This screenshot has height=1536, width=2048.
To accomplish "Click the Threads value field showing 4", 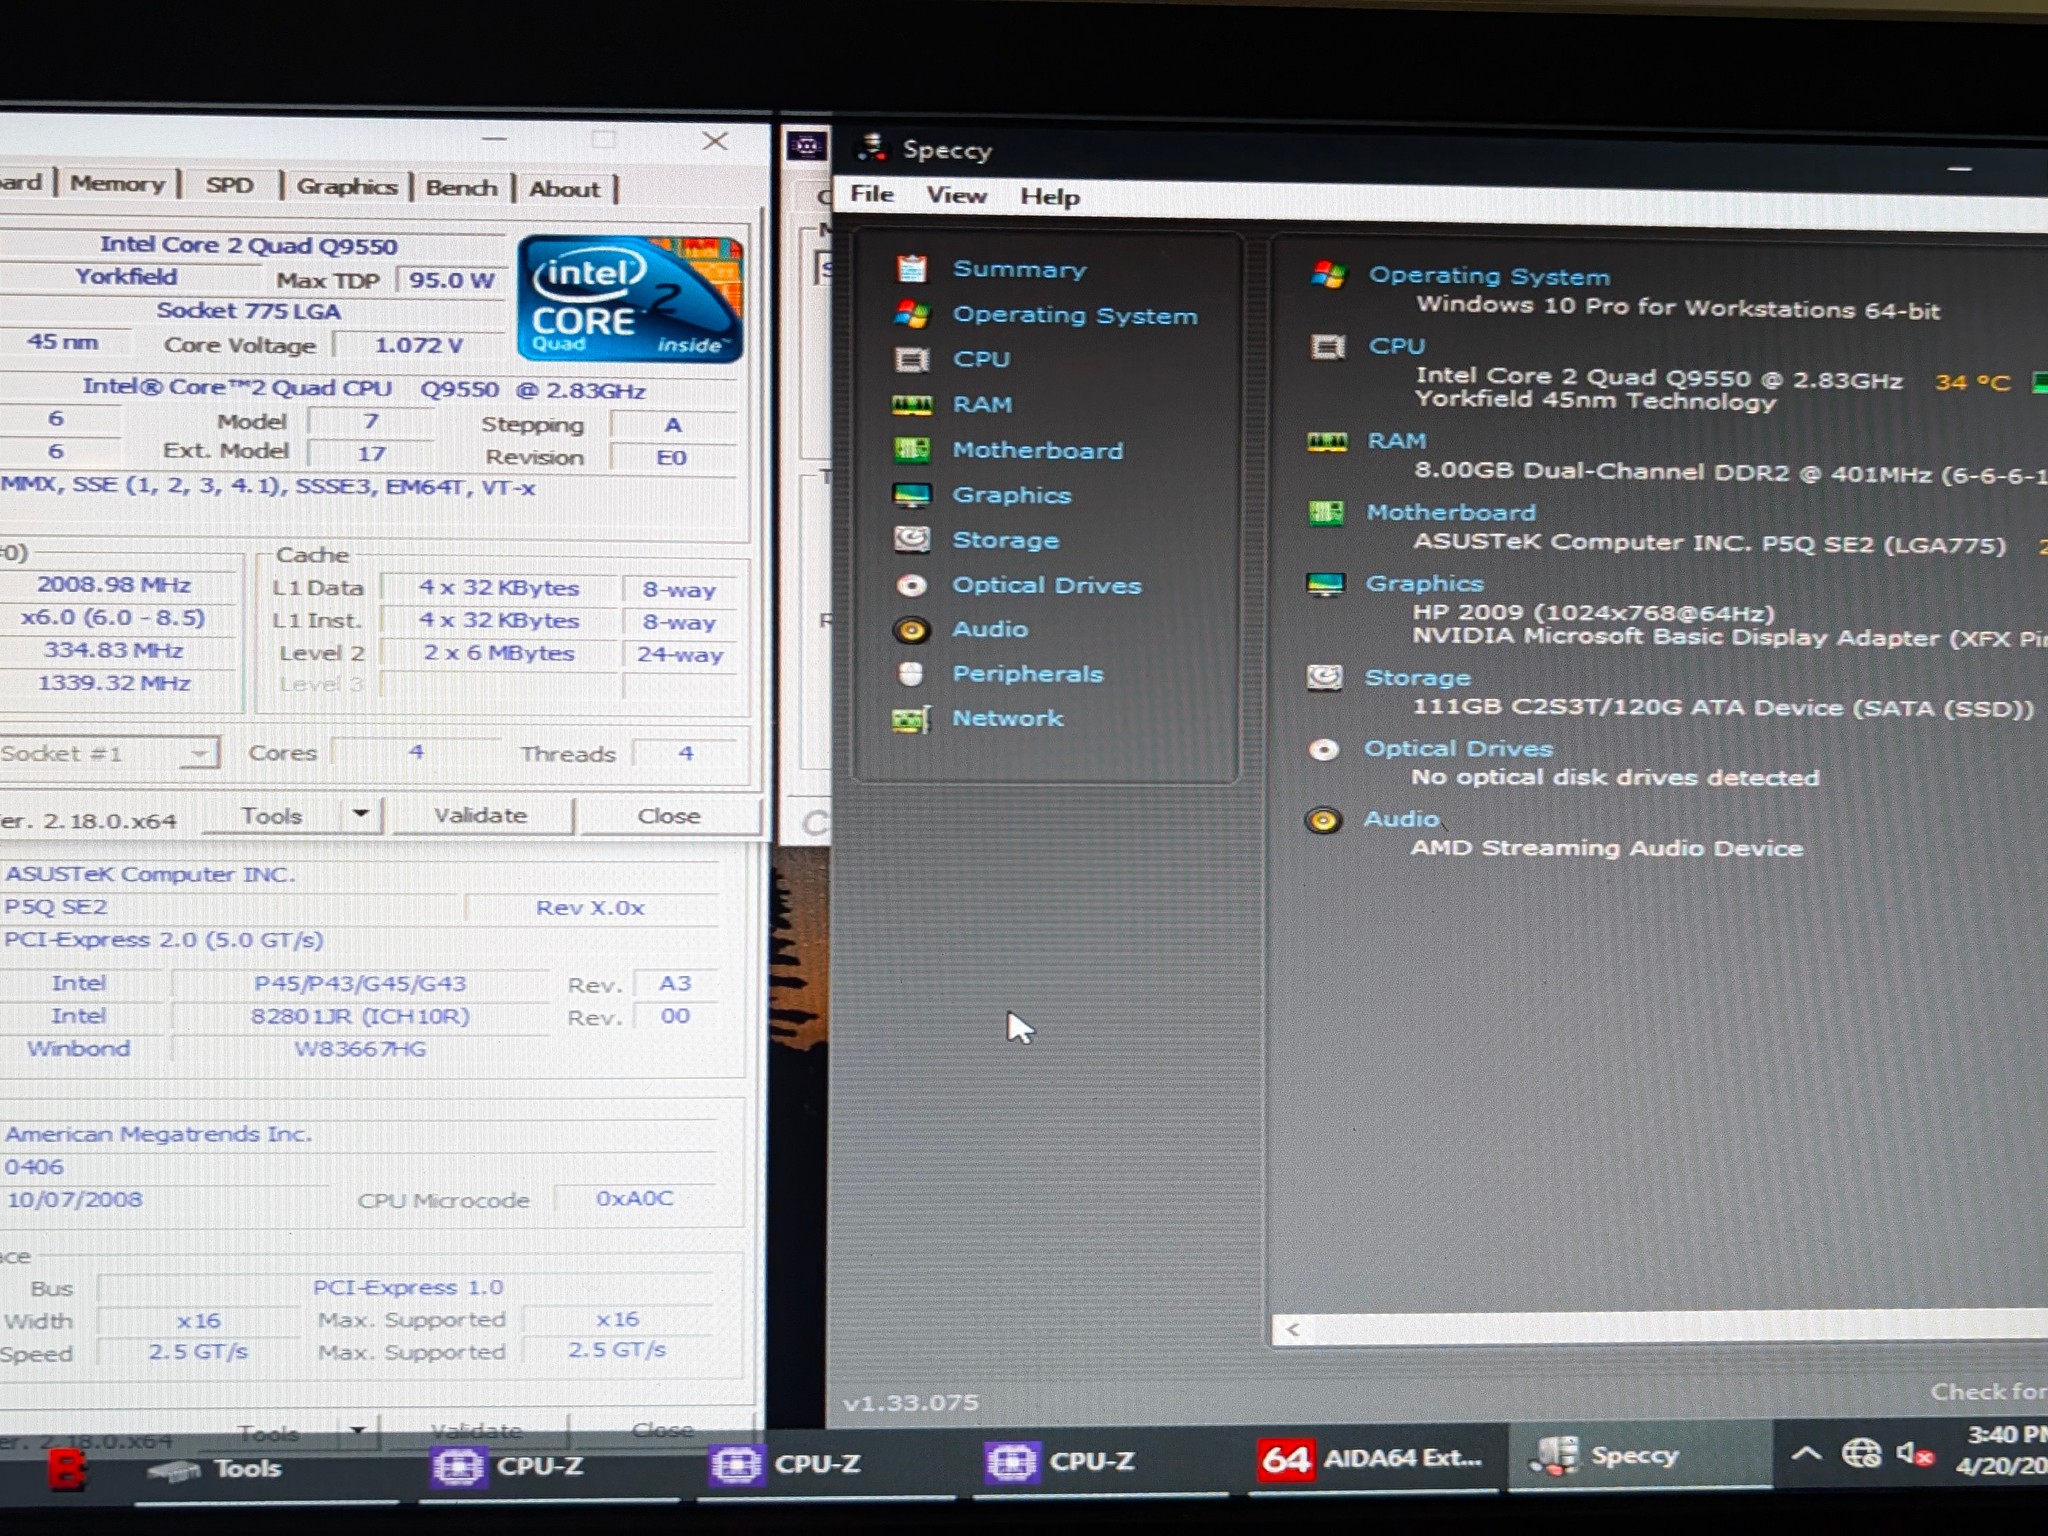I will click(685, 752).
